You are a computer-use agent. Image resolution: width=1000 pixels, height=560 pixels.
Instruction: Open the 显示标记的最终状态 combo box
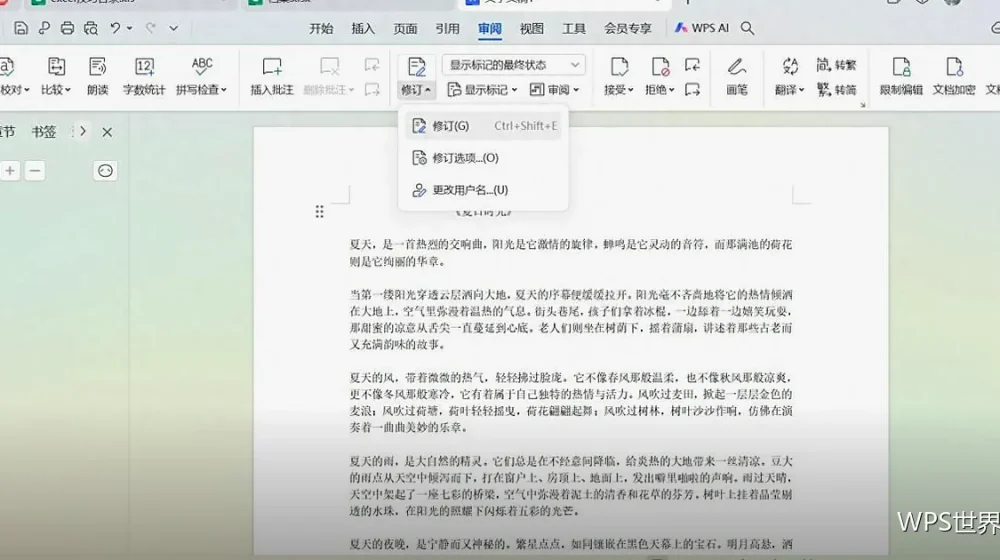(513, 65)
